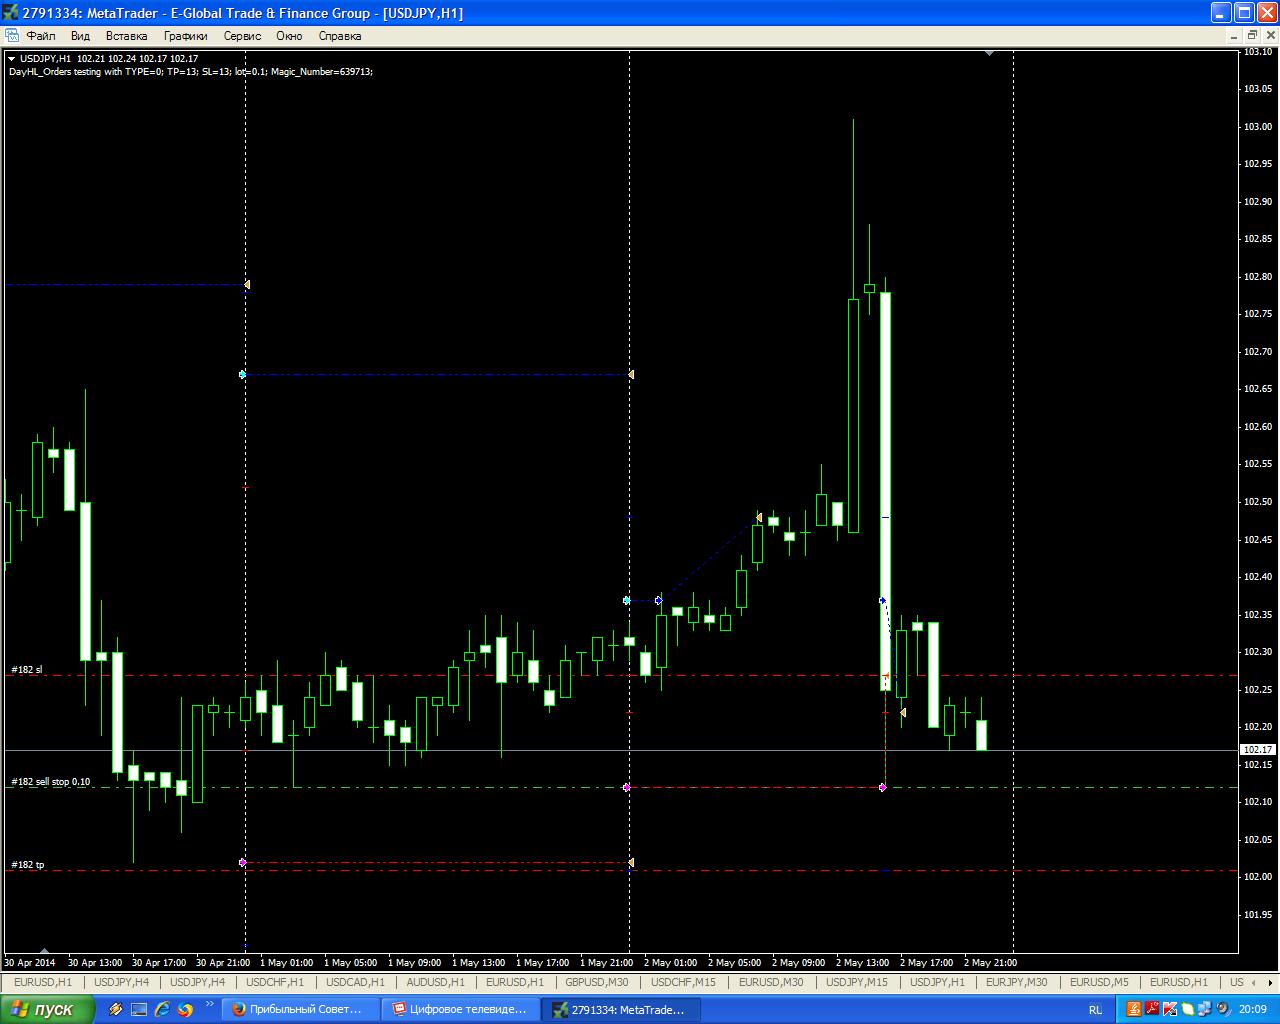
Task: Open the Вид menu
Action: point(80,36)
